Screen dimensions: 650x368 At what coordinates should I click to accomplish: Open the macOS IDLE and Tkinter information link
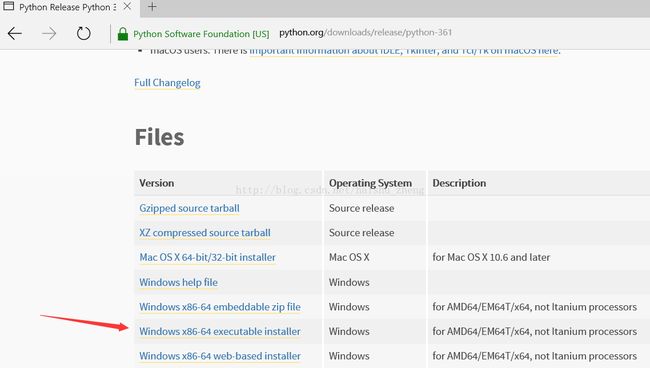point(405,51)
